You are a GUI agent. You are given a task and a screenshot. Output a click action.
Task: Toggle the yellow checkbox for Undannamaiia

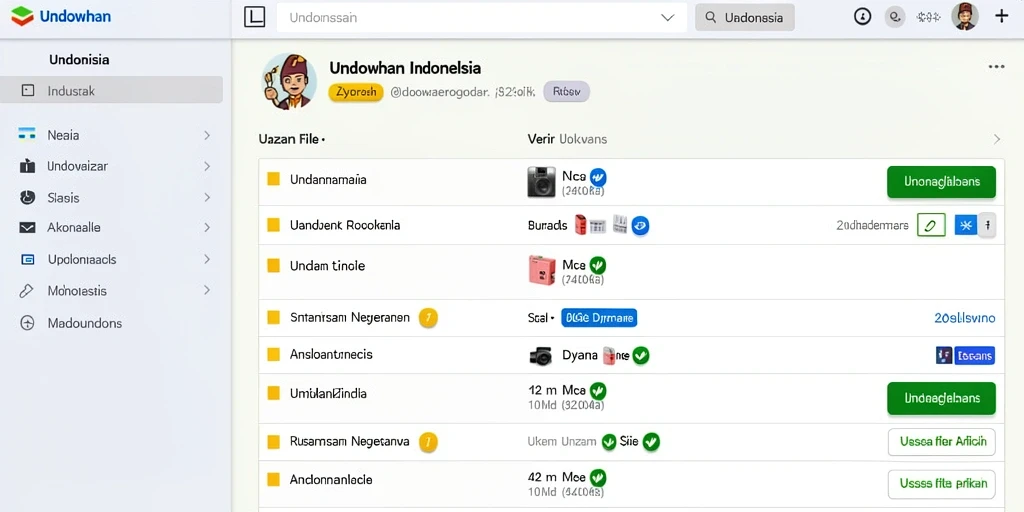[274, 179]
